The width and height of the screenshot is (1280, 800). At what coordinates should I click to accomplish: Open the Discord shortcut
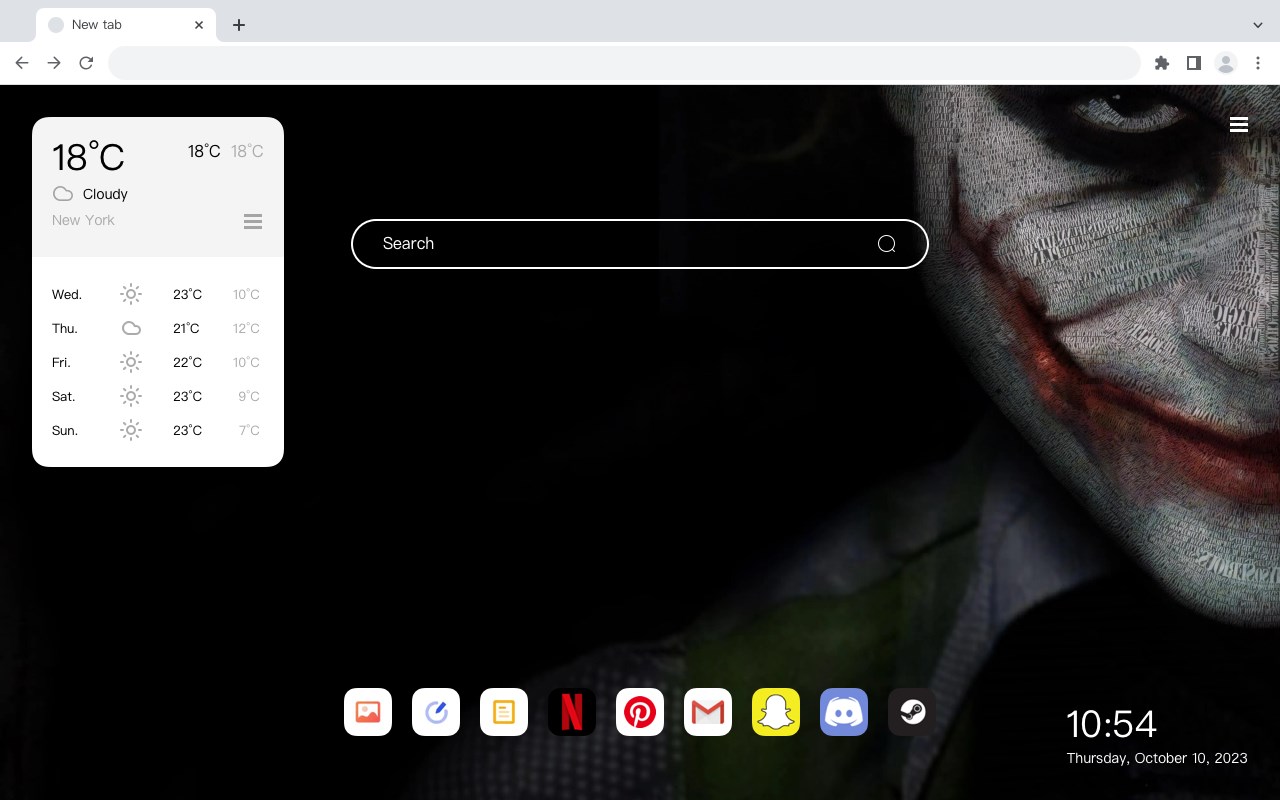pyautogui.click(x=844, y=712)
